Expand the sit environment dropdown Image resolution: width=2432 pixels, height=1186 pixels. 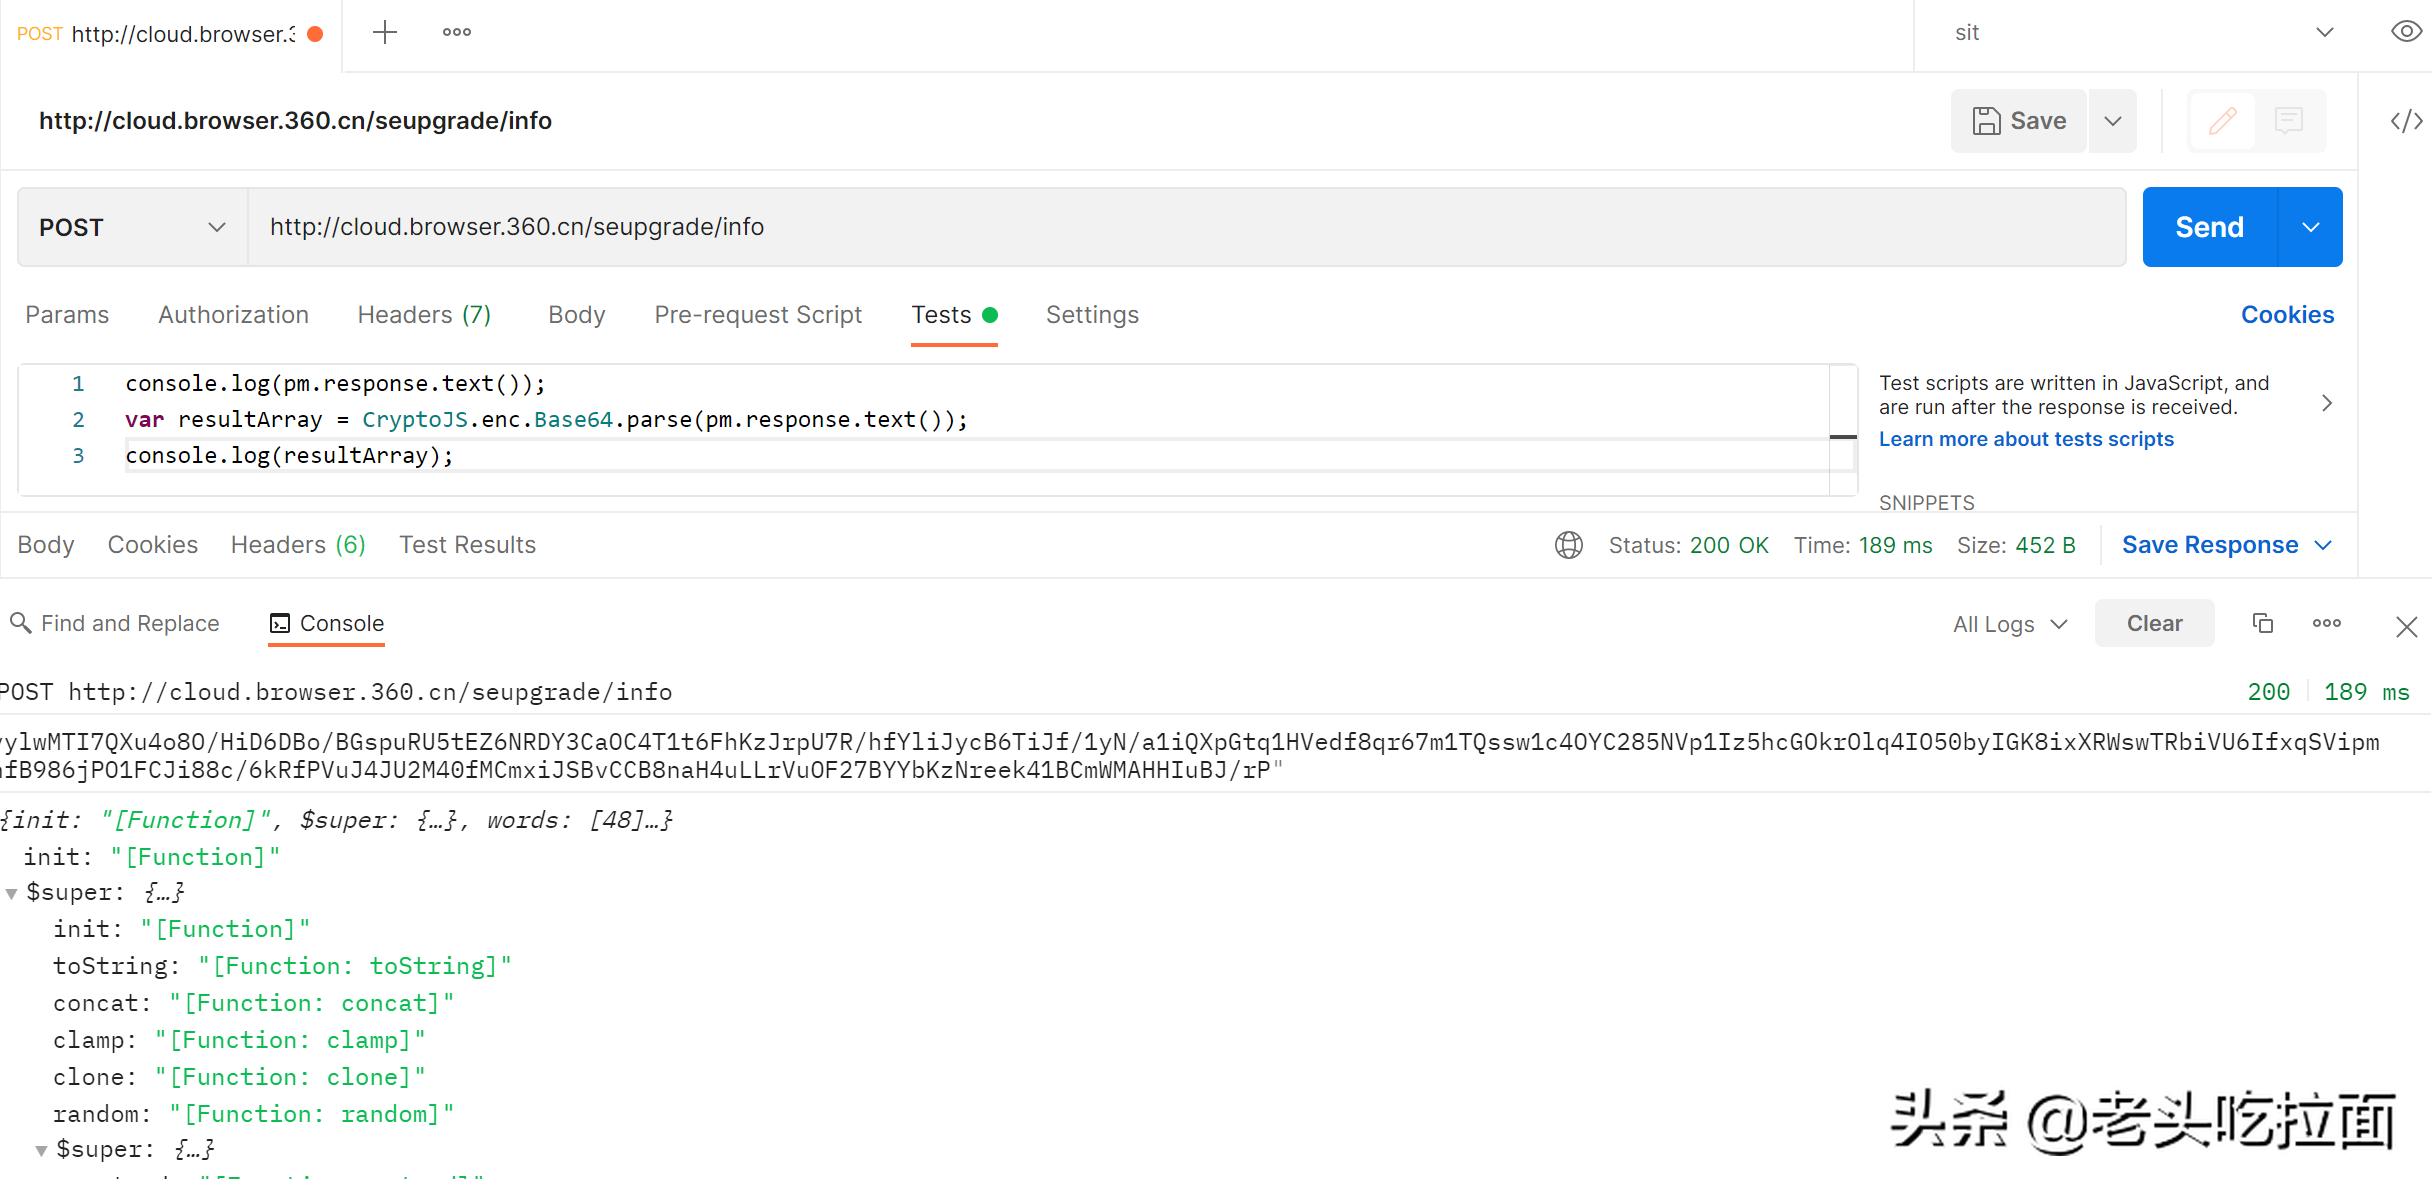(x=2324, y=33)
